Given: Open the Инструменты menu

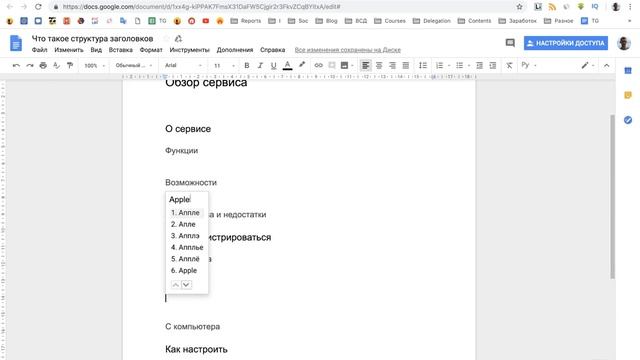Looking at the screenshot, I should [x=189, y=50].
